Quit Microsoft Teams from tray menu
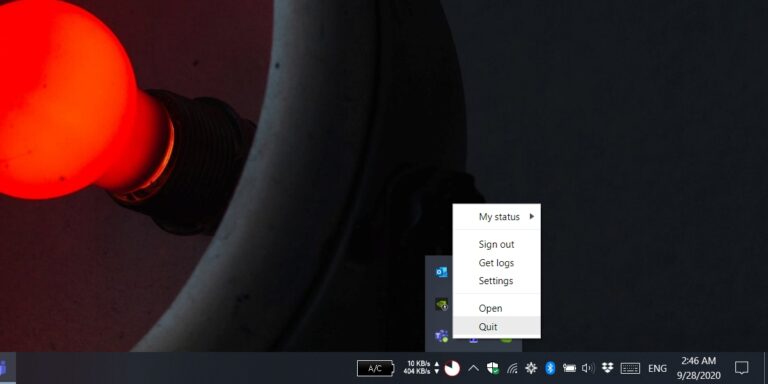This screenshot has height=384, width=768. (x=497, y=327)
